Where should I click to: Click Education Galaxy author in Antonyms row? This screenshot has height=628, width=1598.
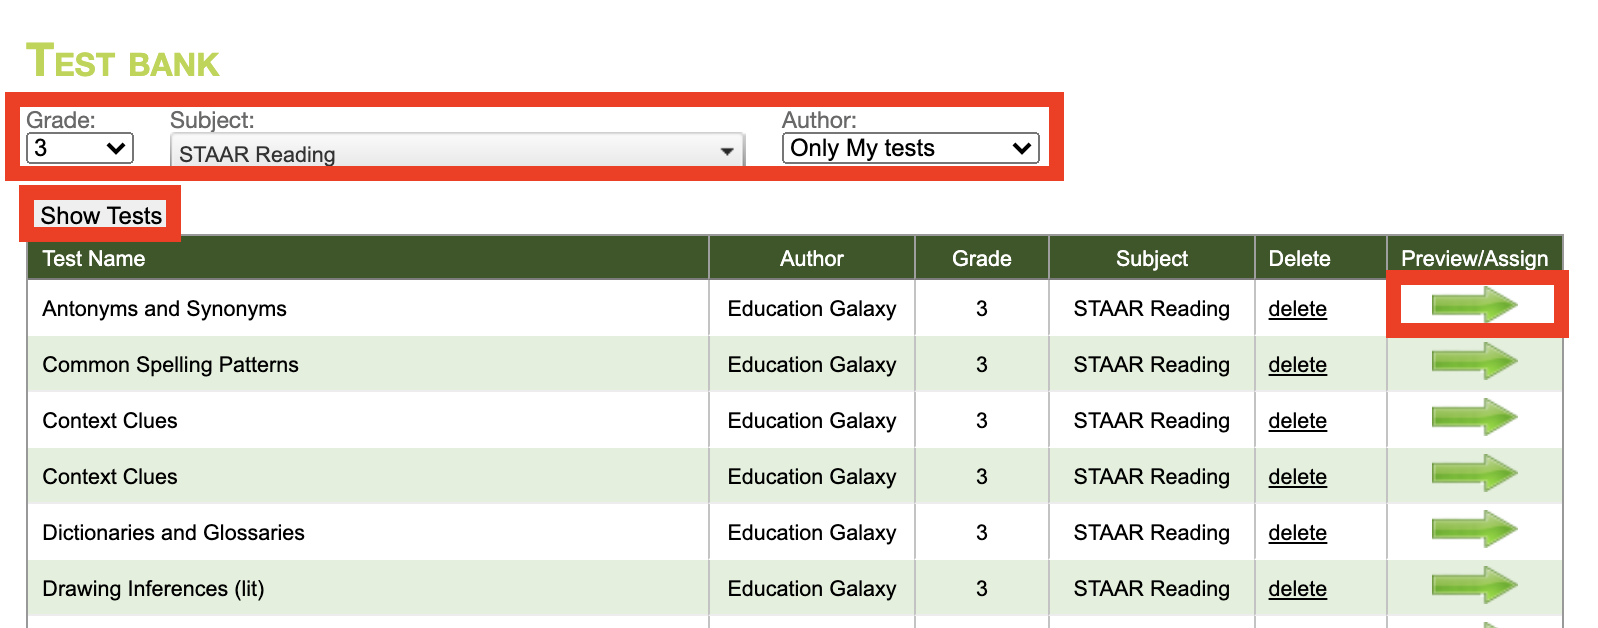pos(811,309)
